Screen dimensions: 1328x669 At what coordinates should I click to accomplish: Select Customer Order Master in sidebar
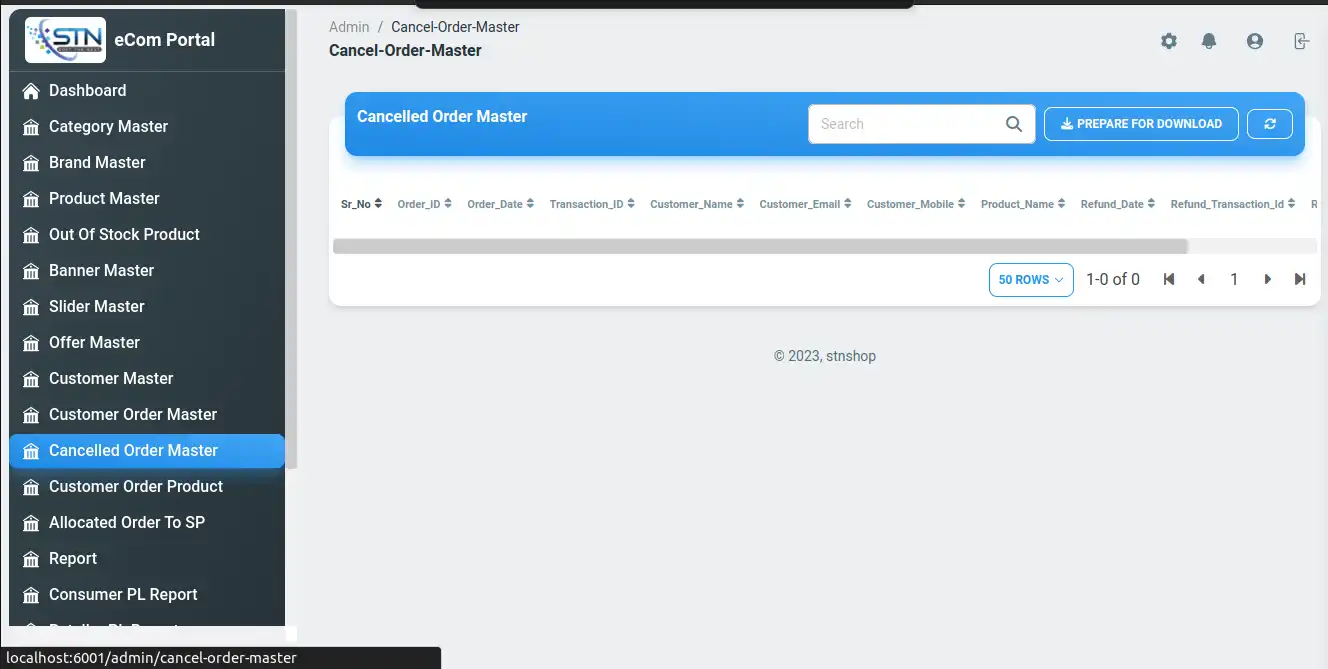[133, 414]
